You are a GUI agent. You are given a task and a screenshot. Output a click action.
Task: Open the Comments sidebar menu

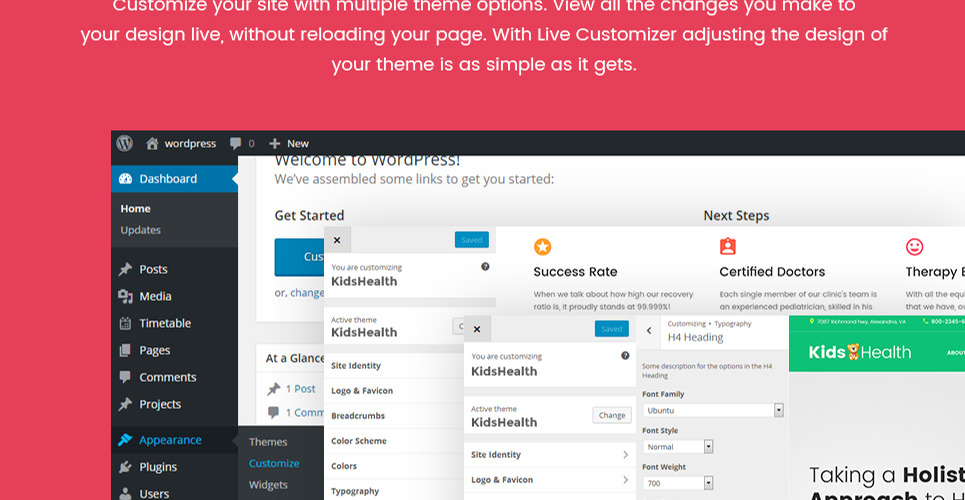(x=174, y=377)
